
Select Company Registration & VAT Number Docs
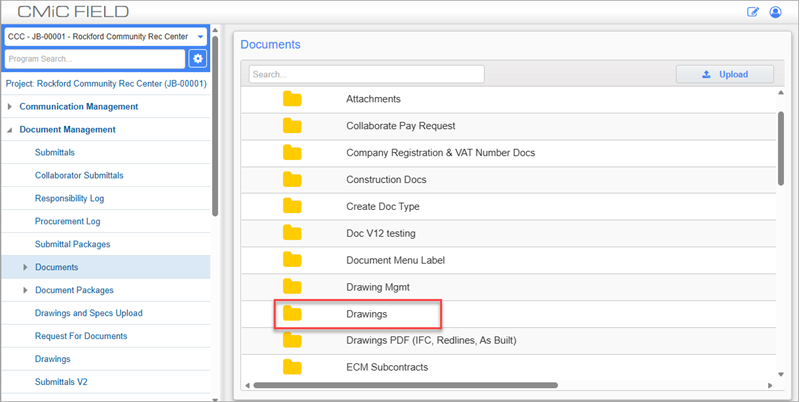coord(440,153)
